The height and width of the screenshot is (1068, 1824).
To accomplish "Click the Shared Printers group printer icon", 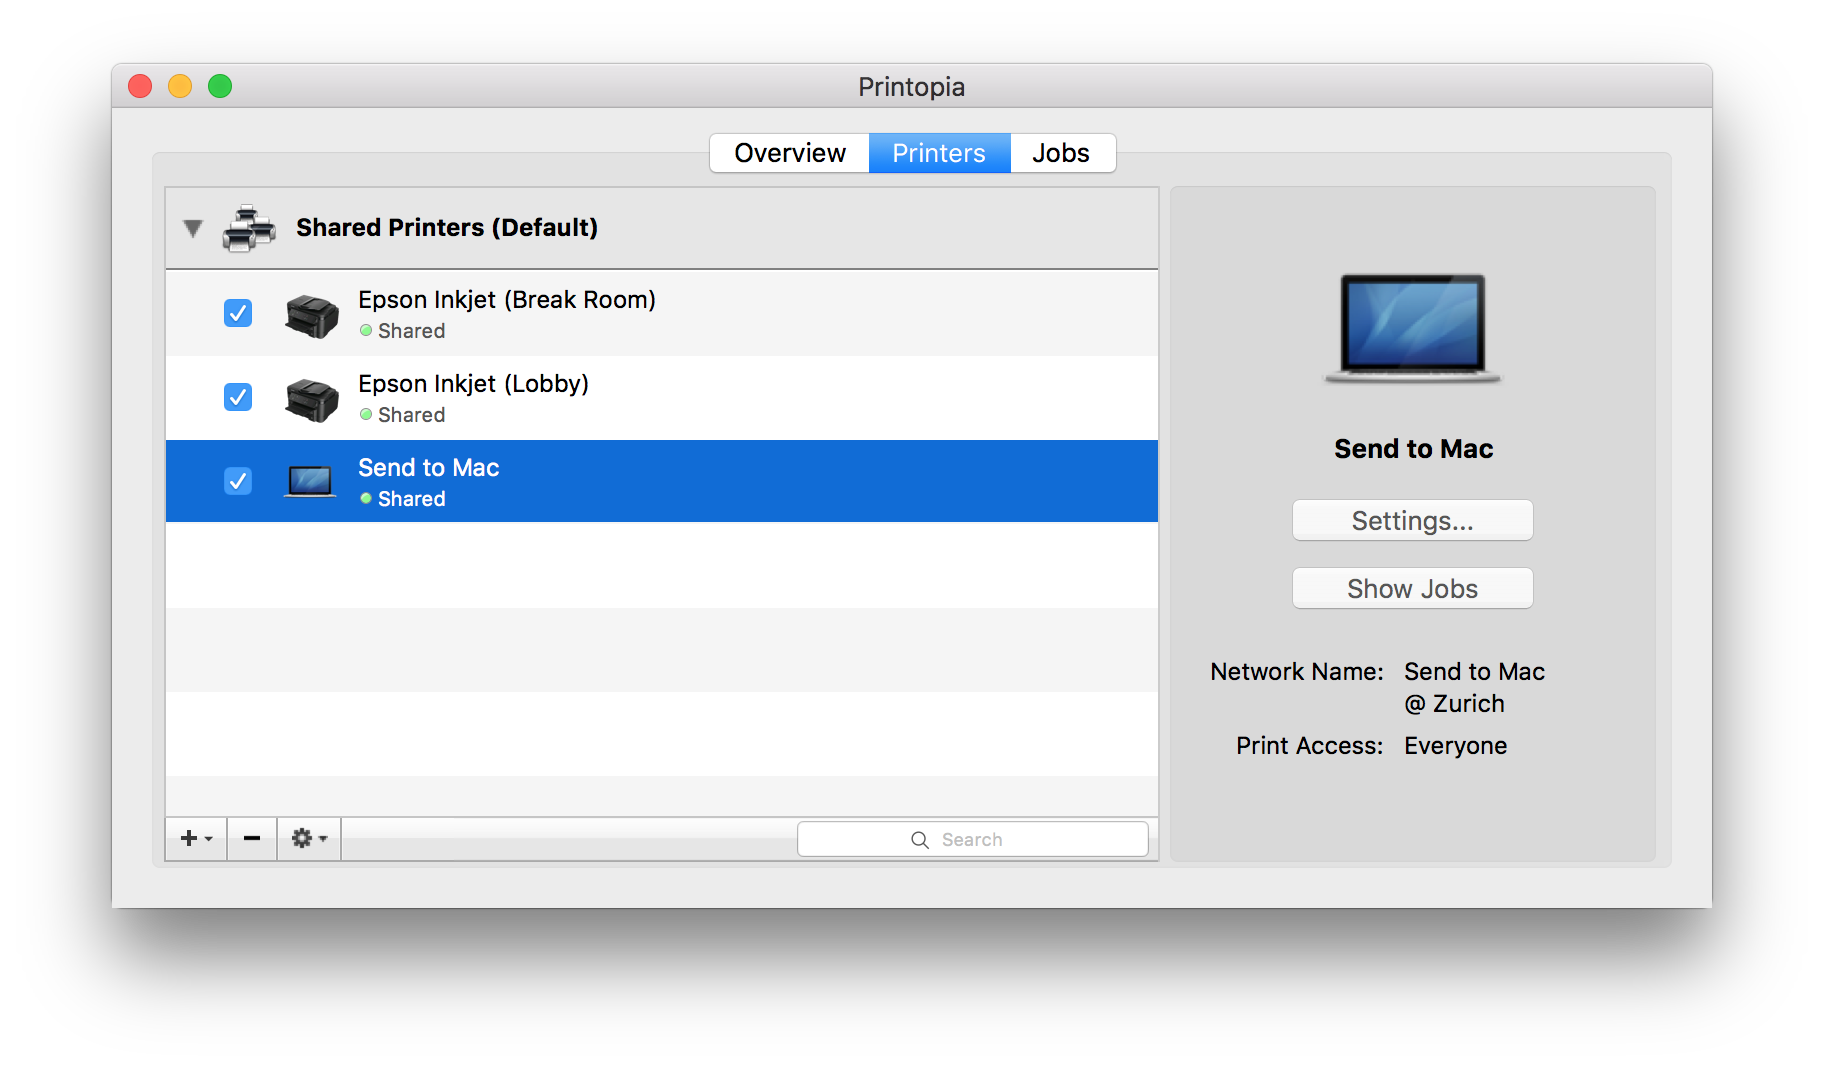I will point(249,228).
